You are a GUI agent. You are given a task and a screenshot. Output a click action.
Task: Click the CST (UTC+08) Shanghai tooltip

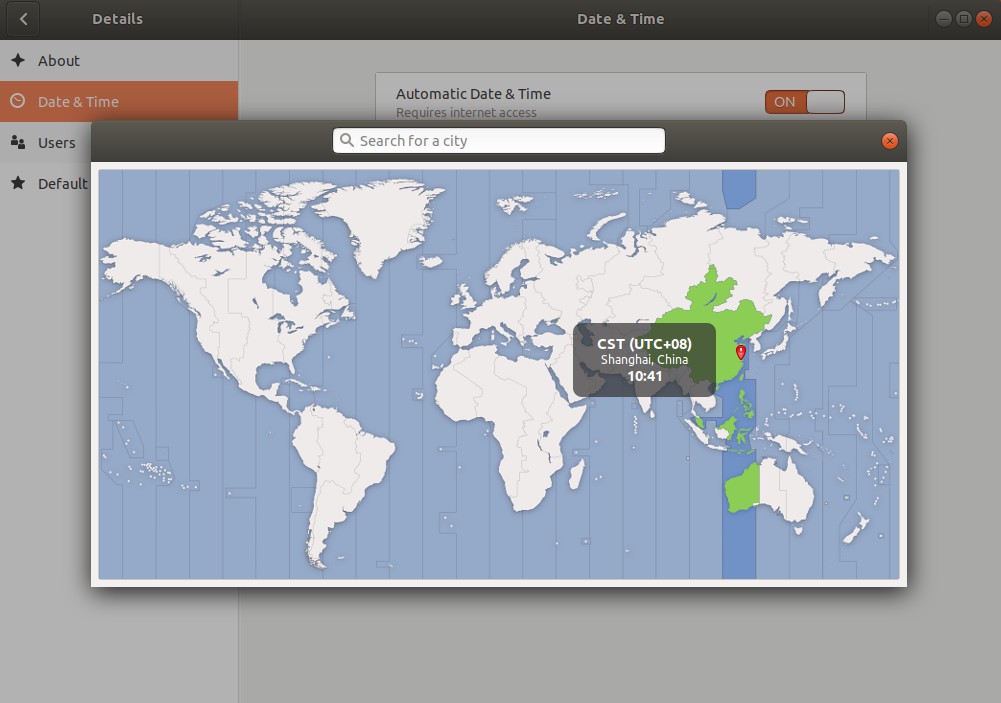[x=644, y=360]
